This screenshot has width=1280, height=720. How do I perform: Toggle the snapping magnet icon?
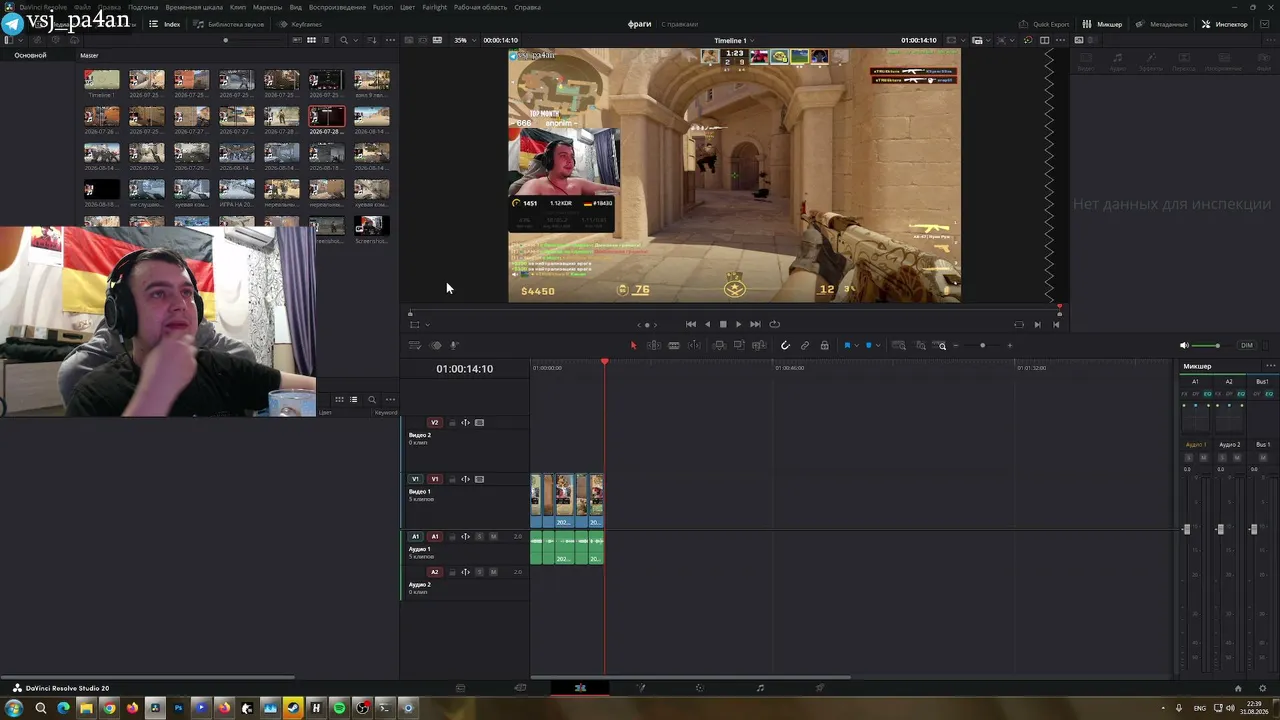(785, 346)
